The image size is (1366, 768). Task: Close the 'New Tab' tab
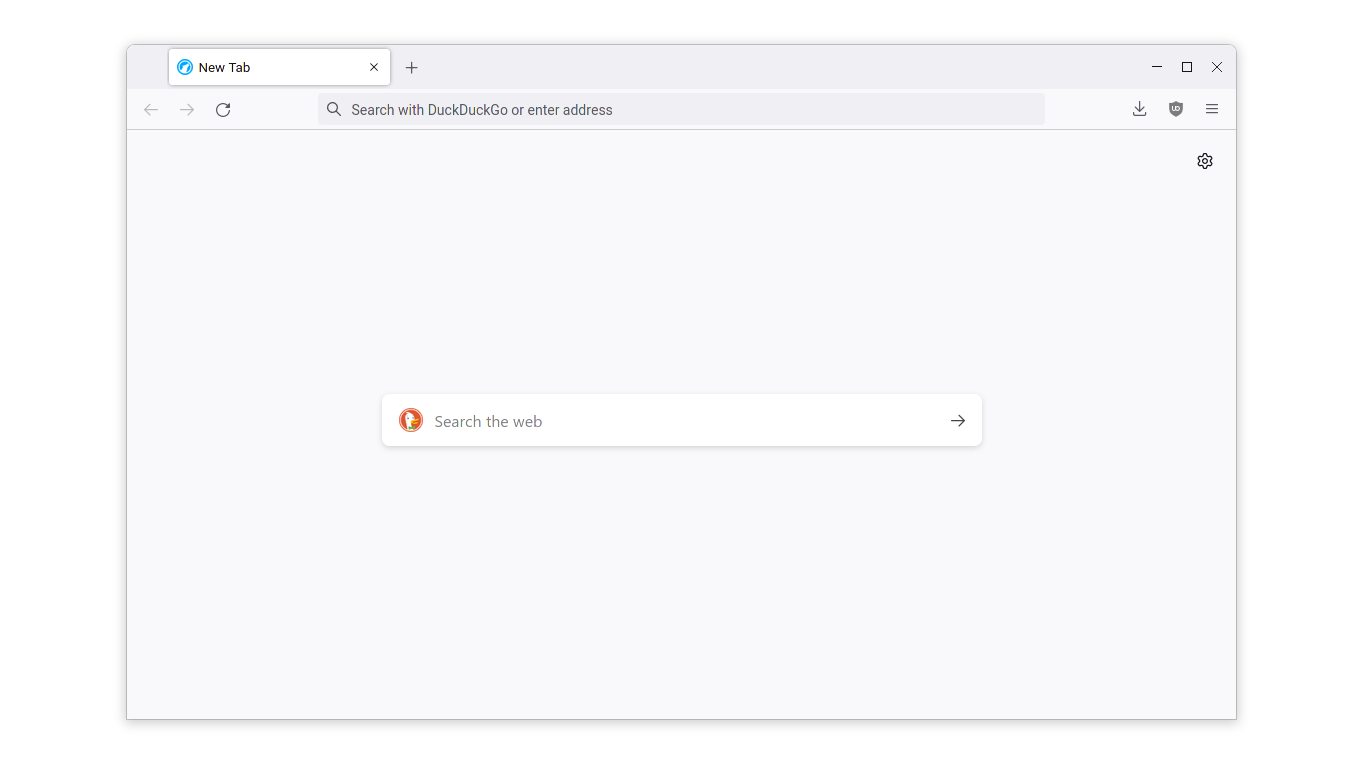point(374,68)
